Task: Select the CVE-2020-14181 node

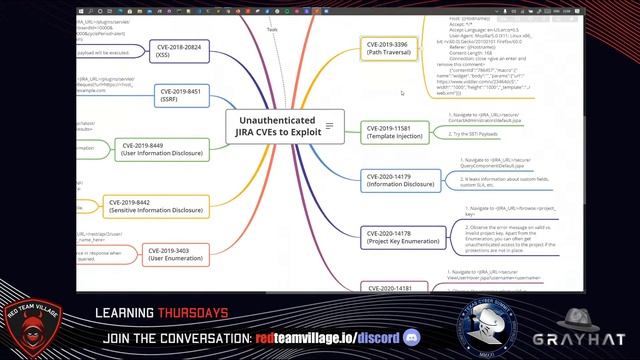Action: (394, 287)
